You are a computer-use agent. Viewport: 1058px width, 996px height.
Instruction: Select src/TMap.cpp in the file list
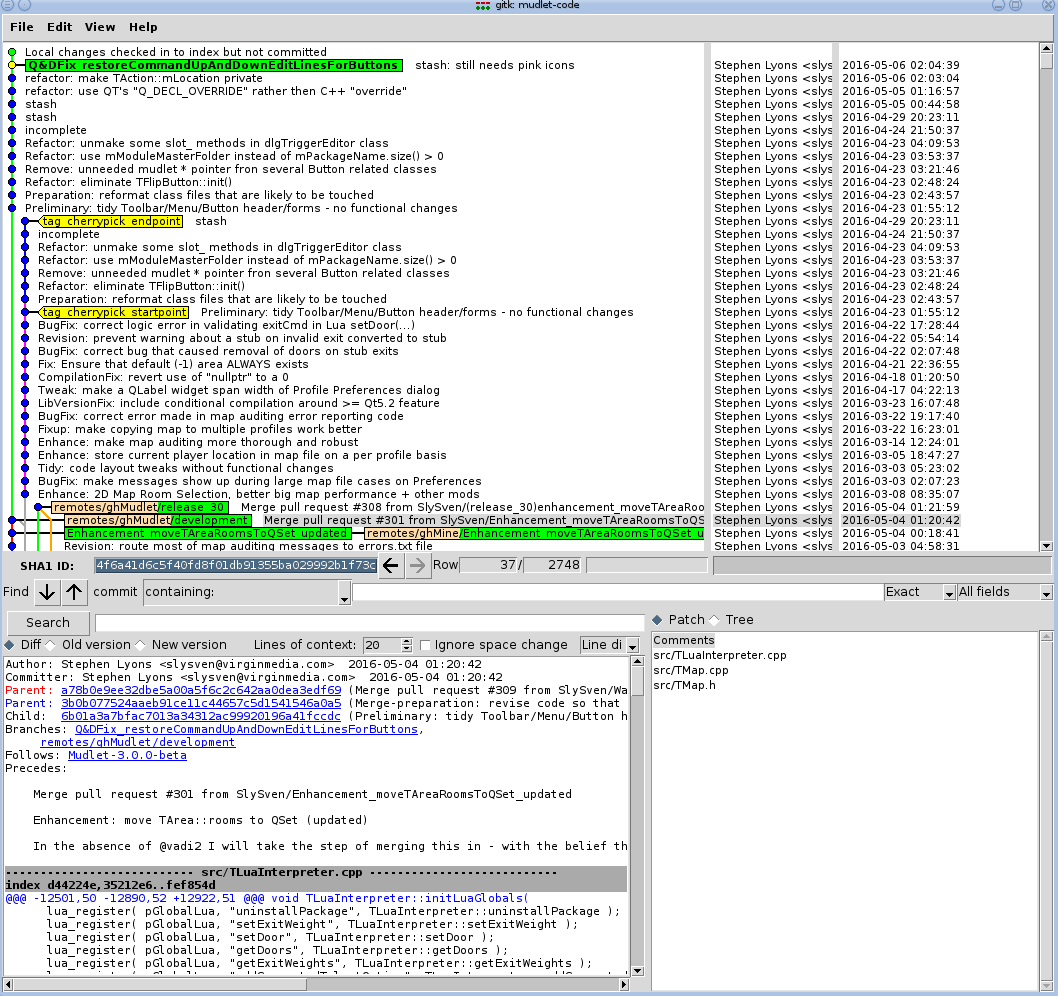(690, 670)
